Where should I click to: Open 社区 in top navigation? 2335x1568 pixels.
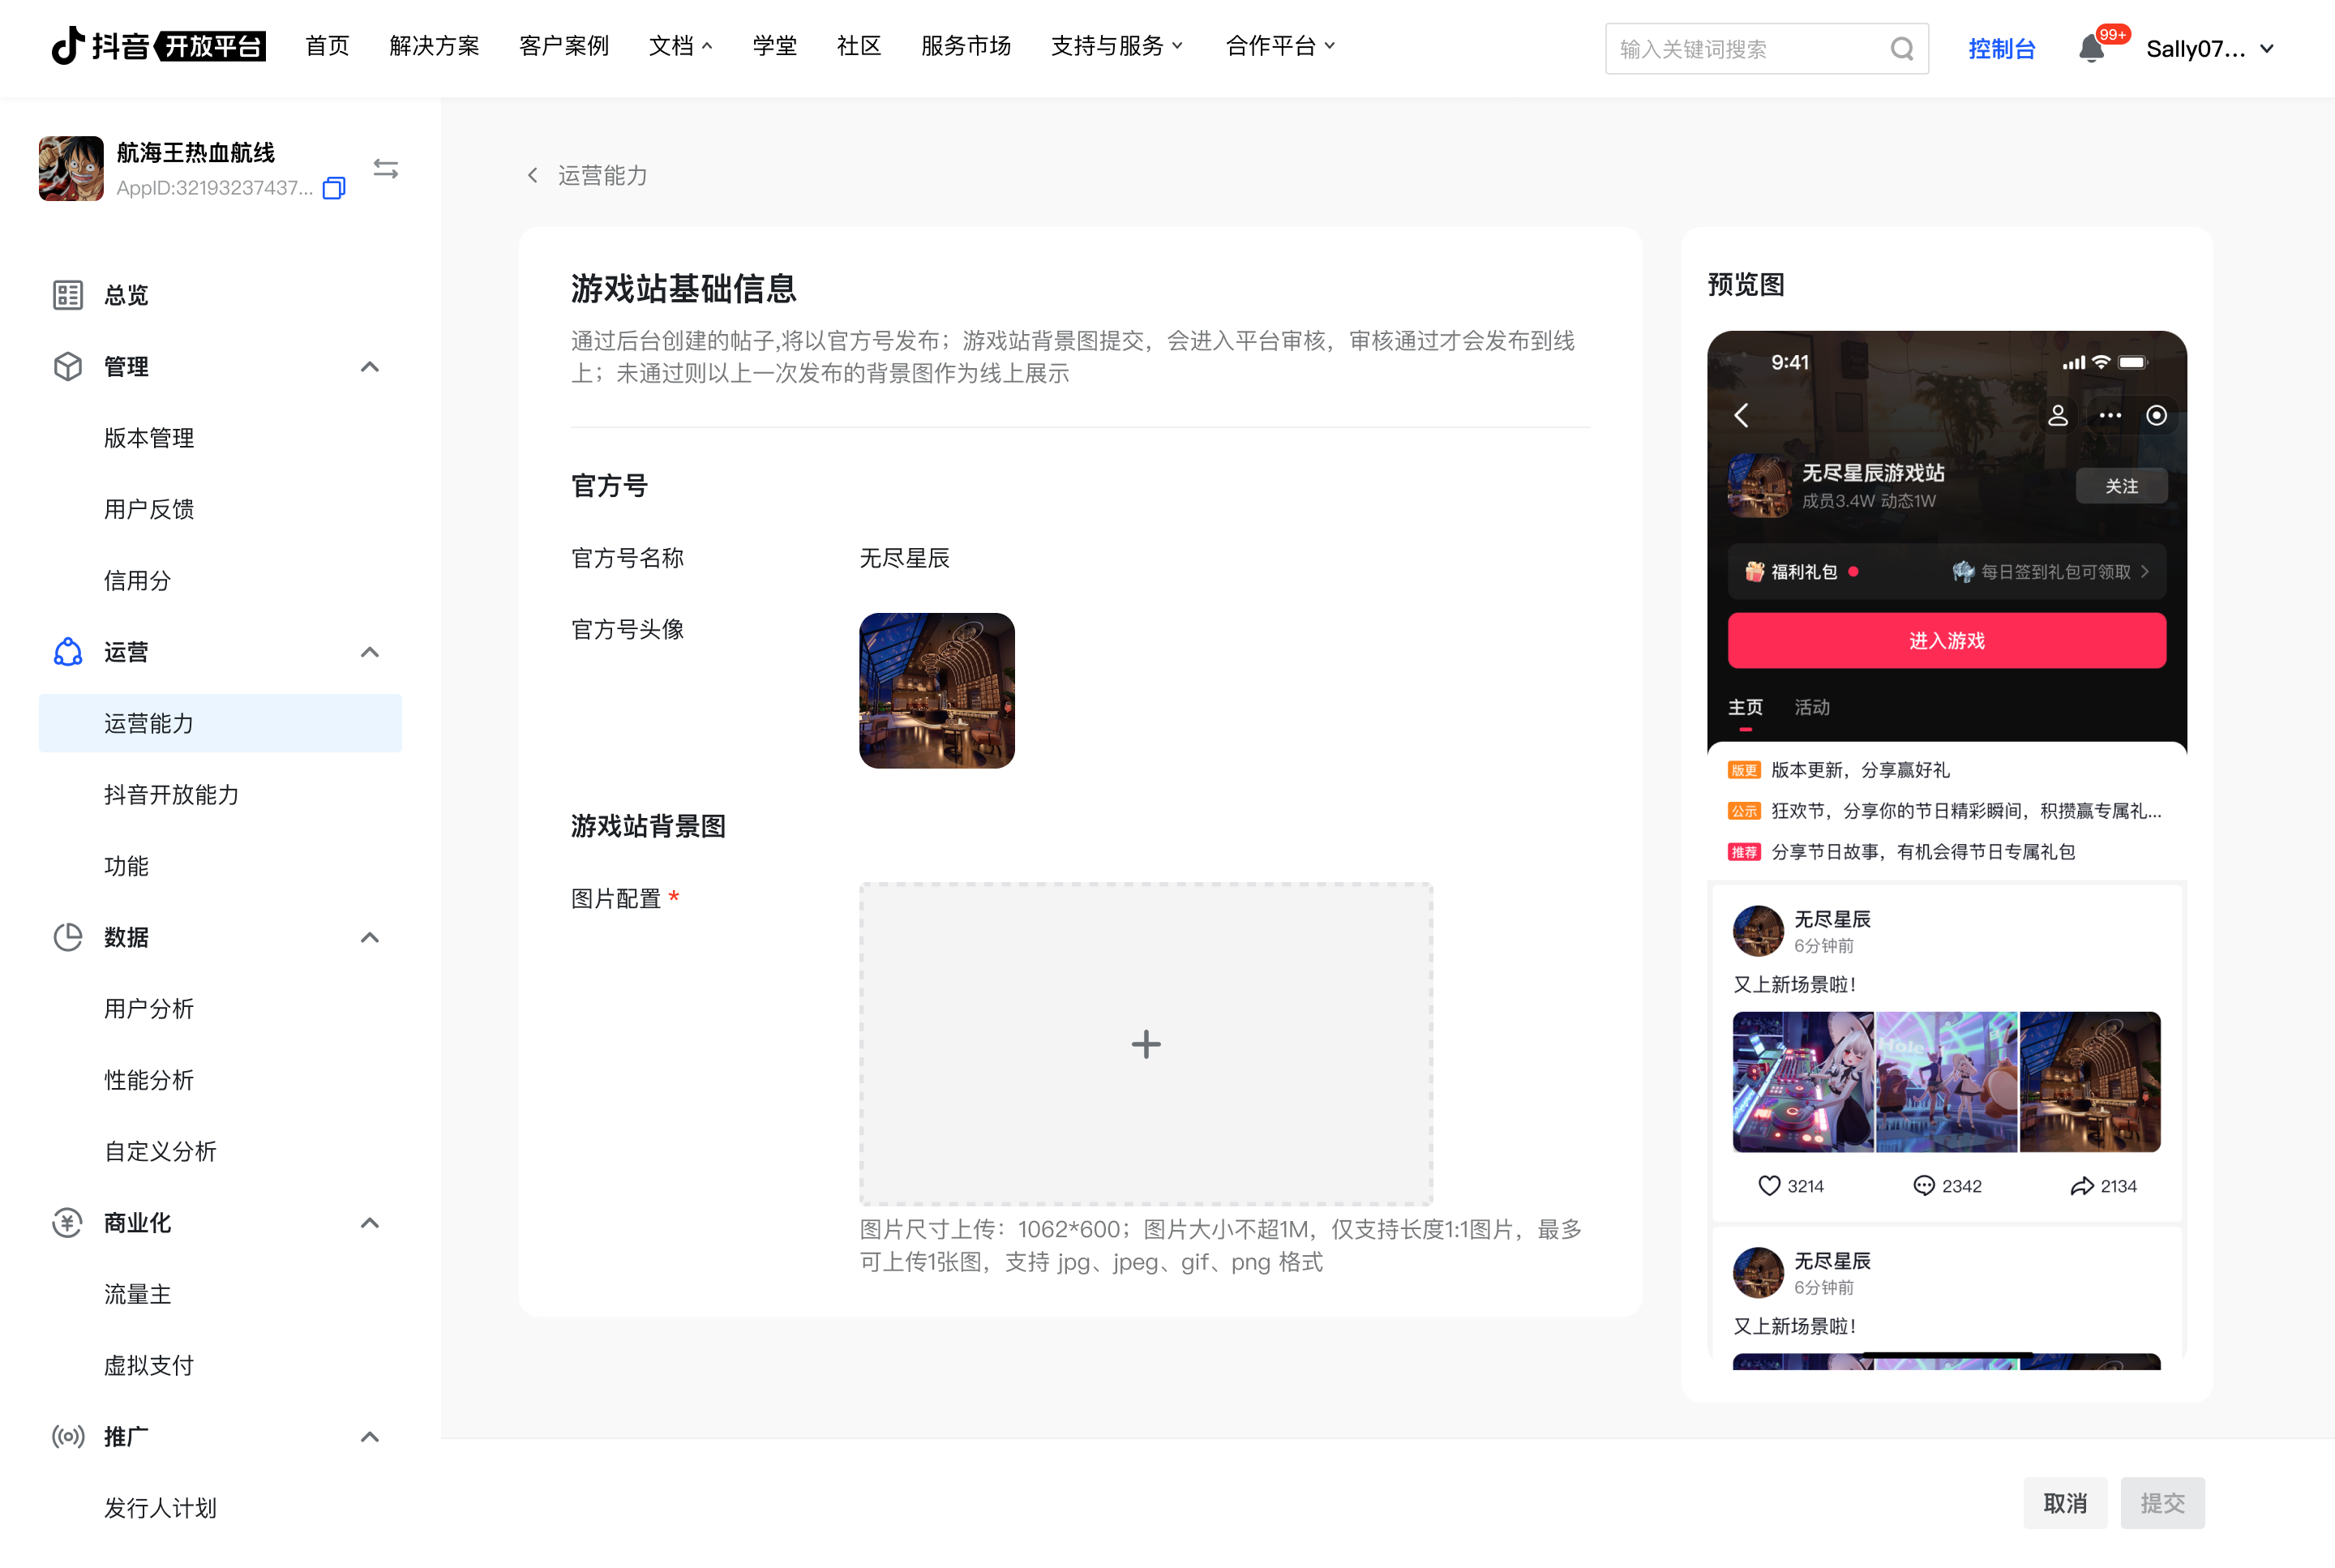coord(858,46)
